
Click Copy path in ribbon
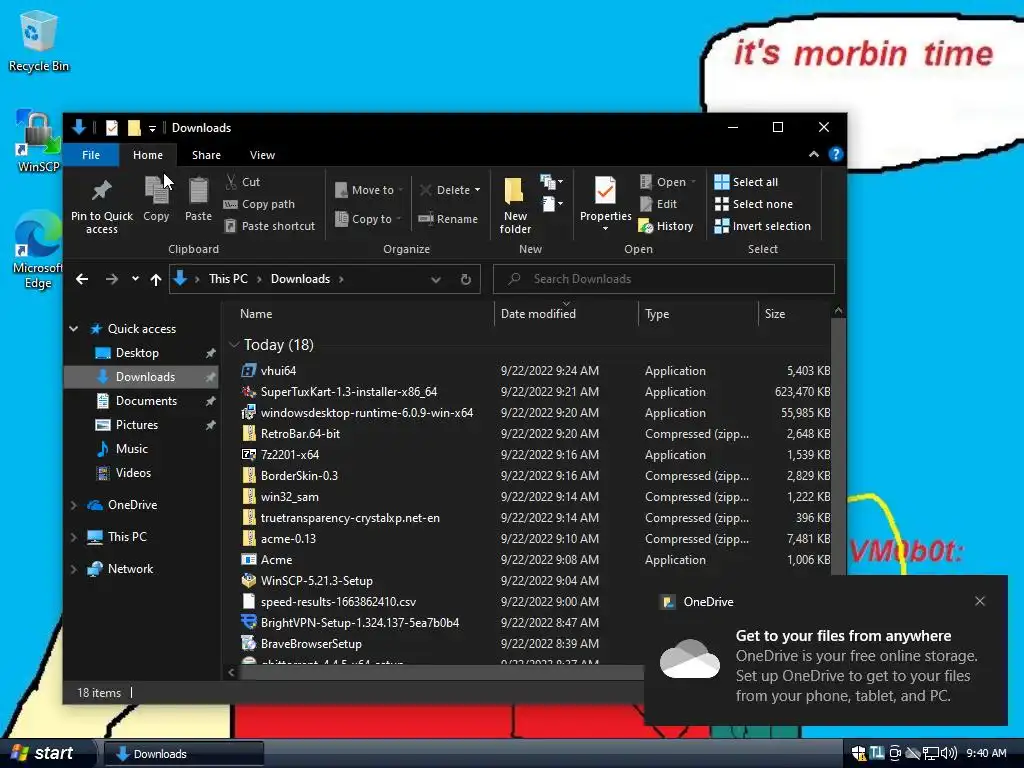(259, 204)
